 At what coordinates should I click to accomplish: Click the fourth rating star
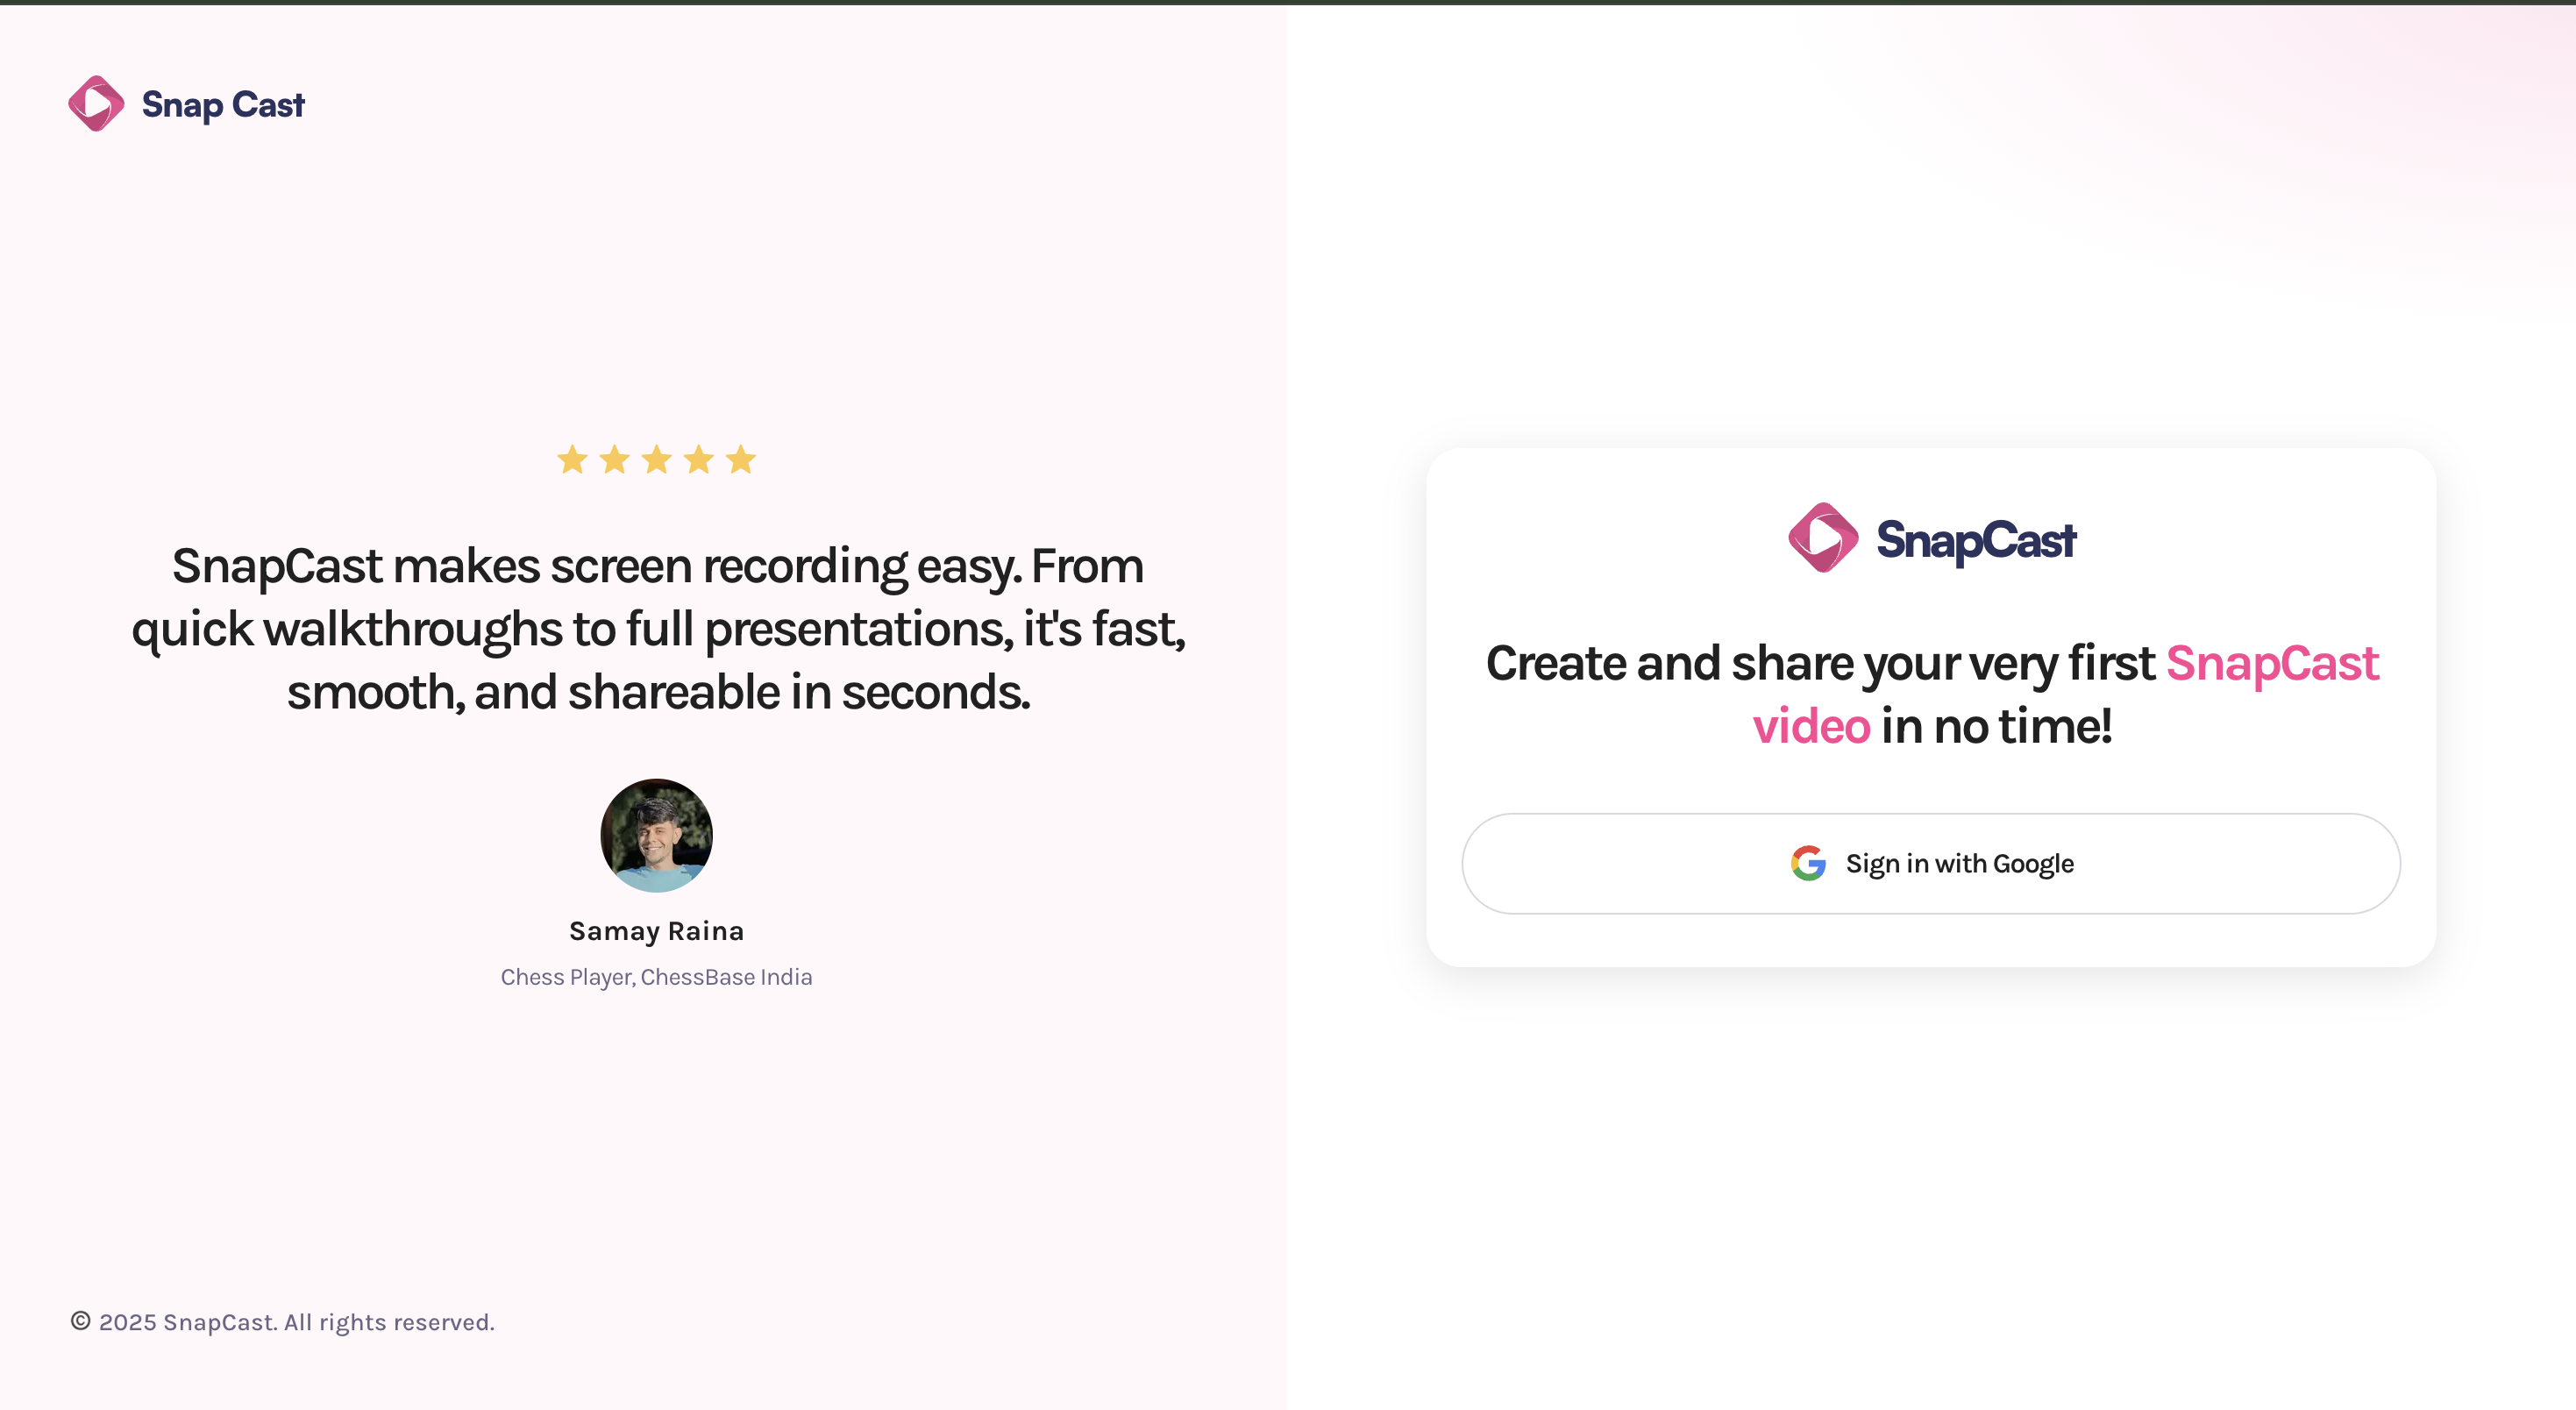coord(699,460)
